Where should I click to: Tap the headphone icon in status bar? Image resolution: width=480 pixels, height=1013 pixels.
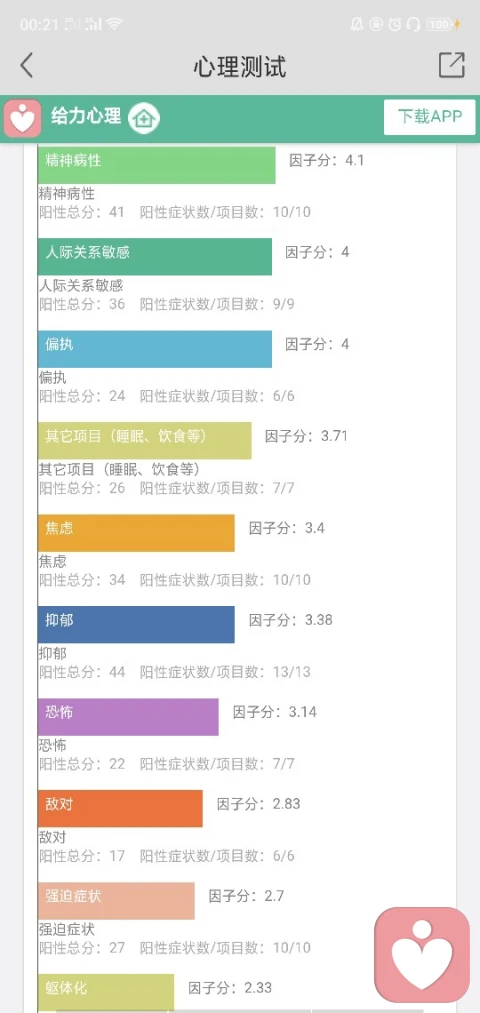pos(414,25)
